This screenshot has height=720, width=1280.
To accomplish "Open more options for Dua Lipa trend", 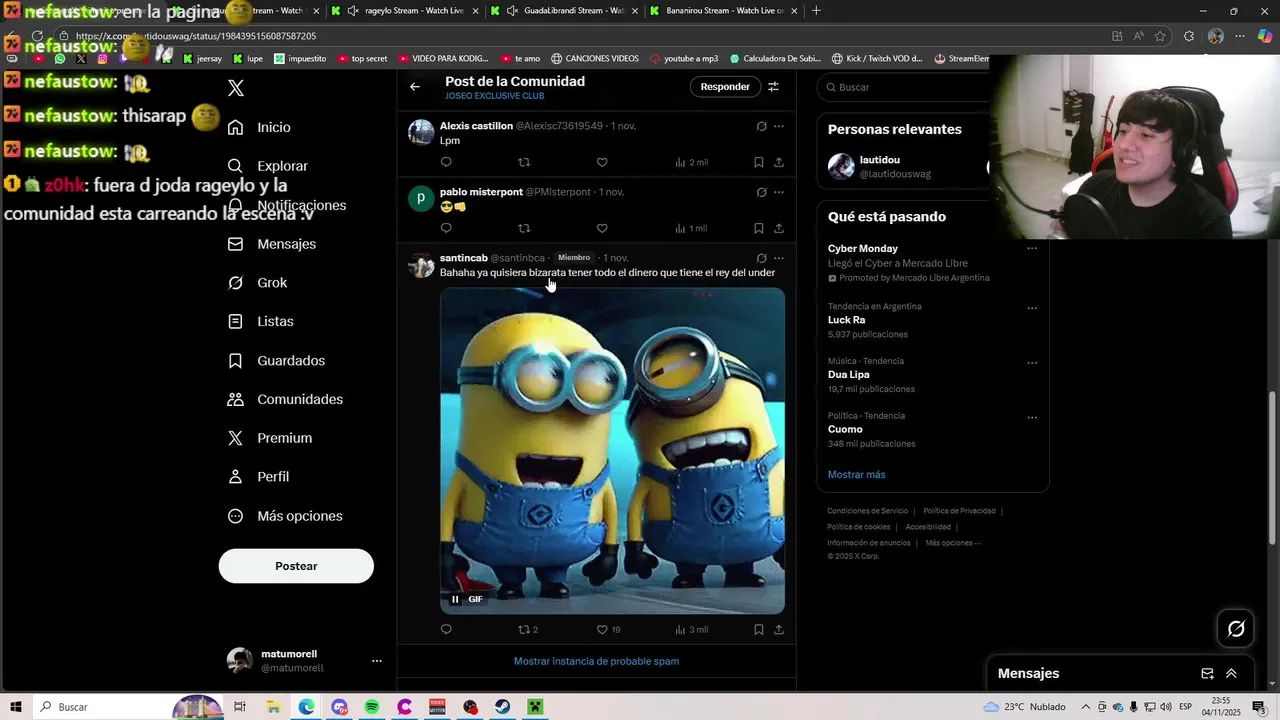I will (1032, 363).
